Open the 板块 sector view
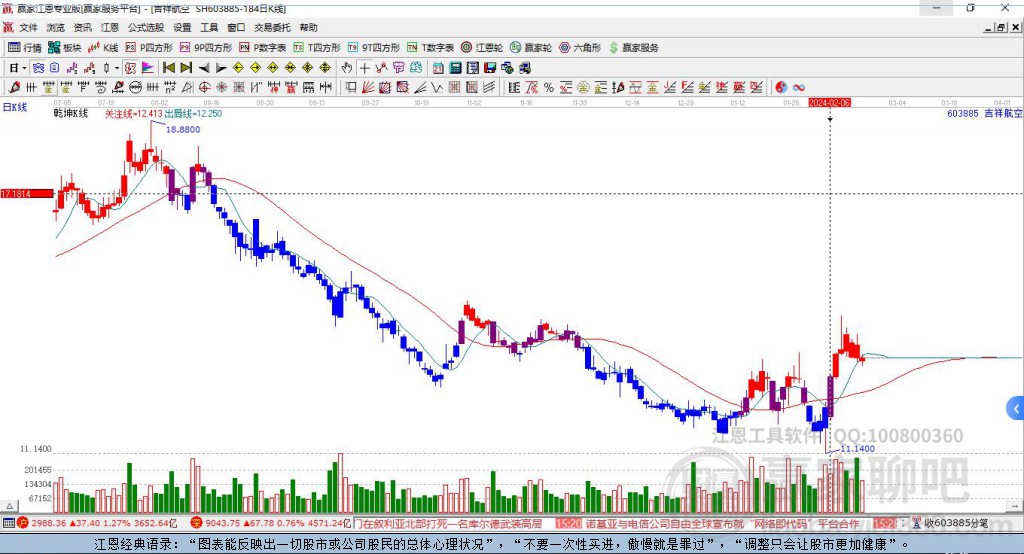Image resolution: width=1024 pixels, height=554 pixels. click(64, 48)
